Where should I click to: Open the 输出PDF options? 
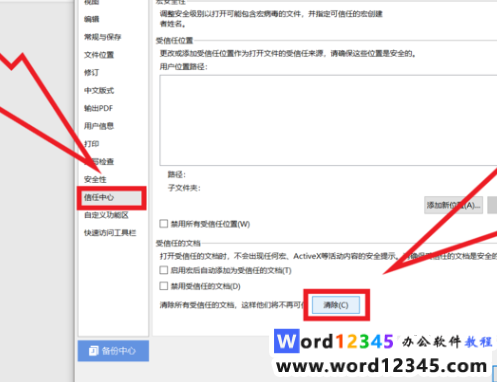tap(99, 108)
